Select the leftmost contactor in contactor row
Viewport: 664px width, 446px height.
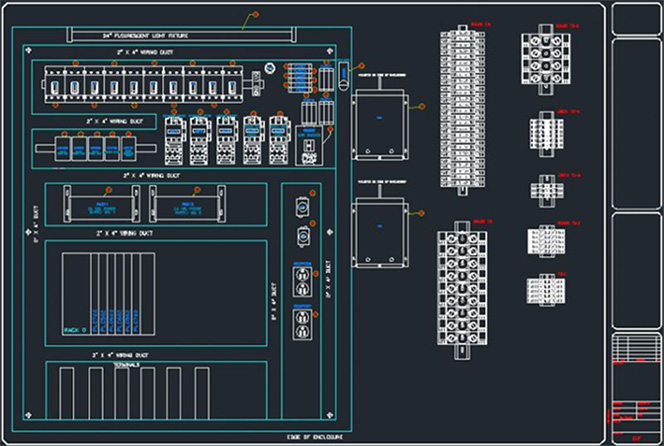point(174,141)
